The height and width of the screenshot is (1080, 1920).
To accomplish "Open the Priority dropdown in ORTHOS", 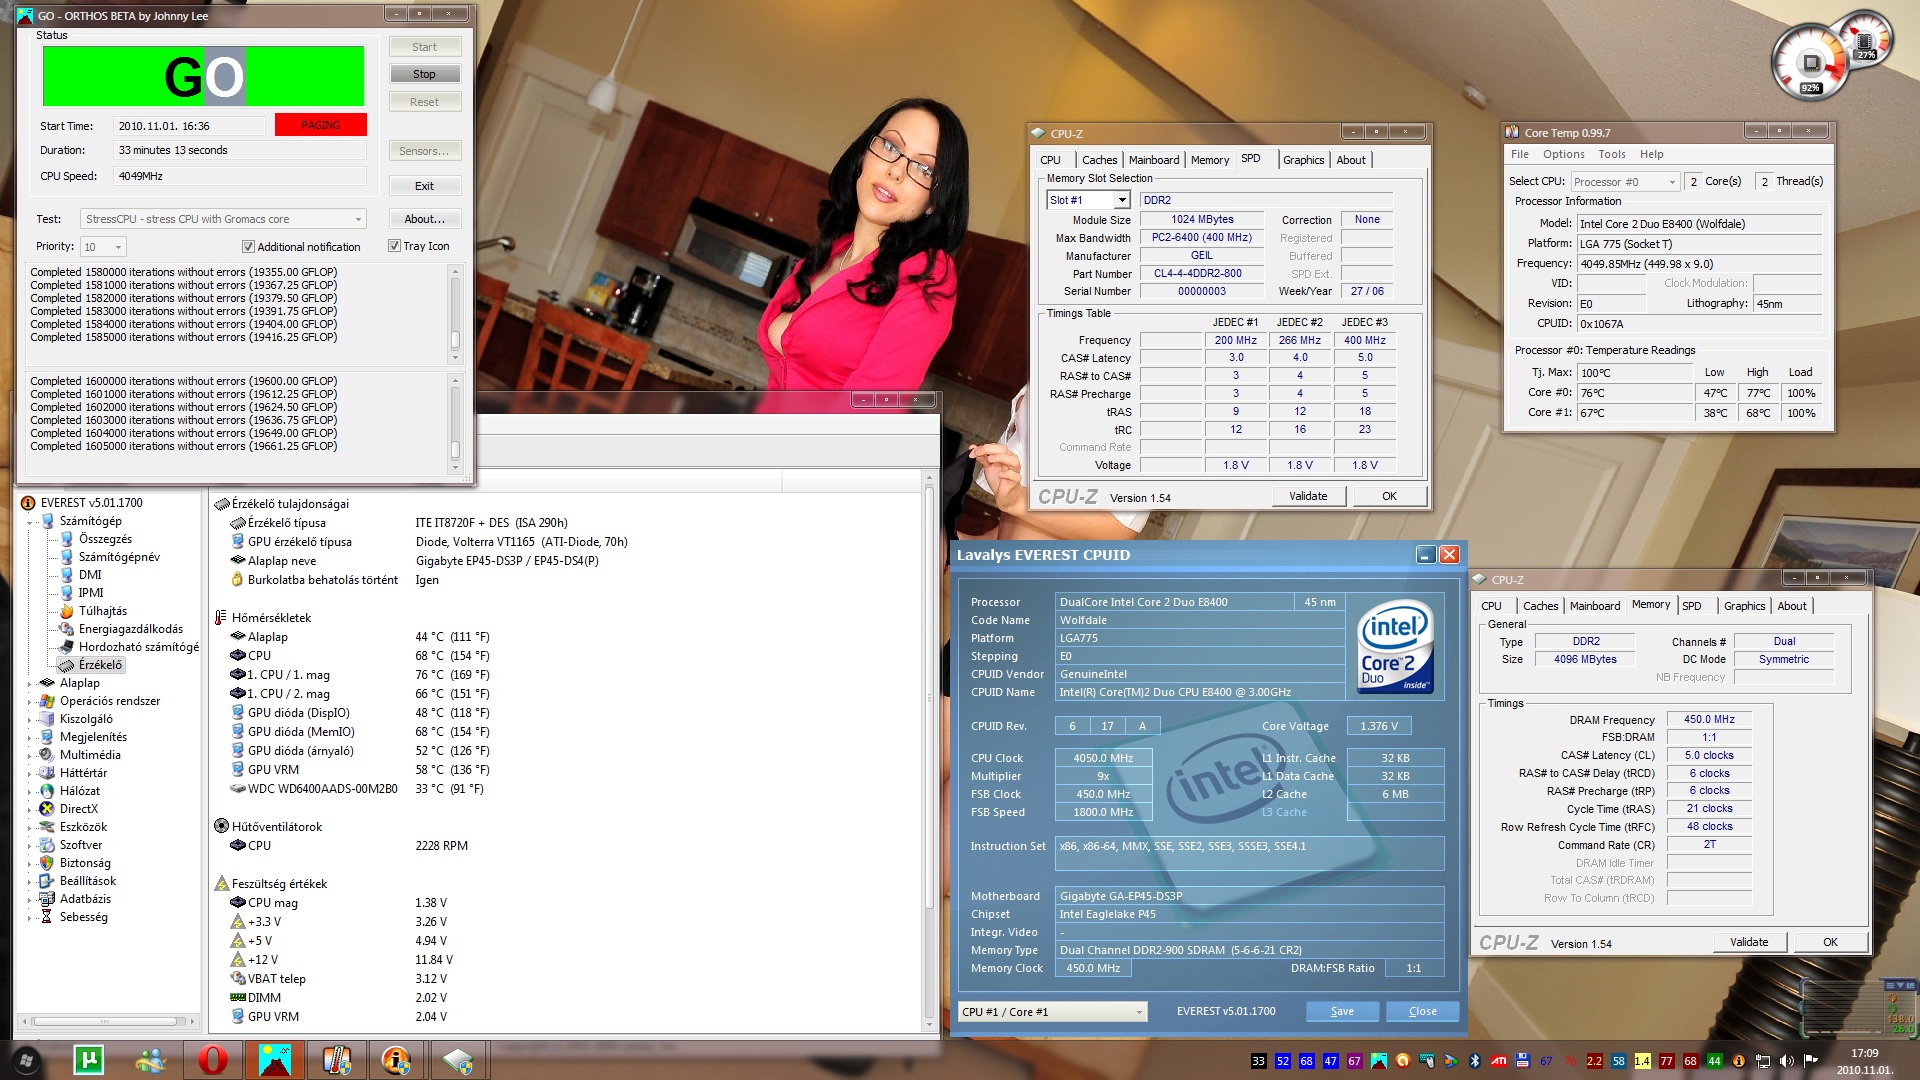I will point(103,247).
